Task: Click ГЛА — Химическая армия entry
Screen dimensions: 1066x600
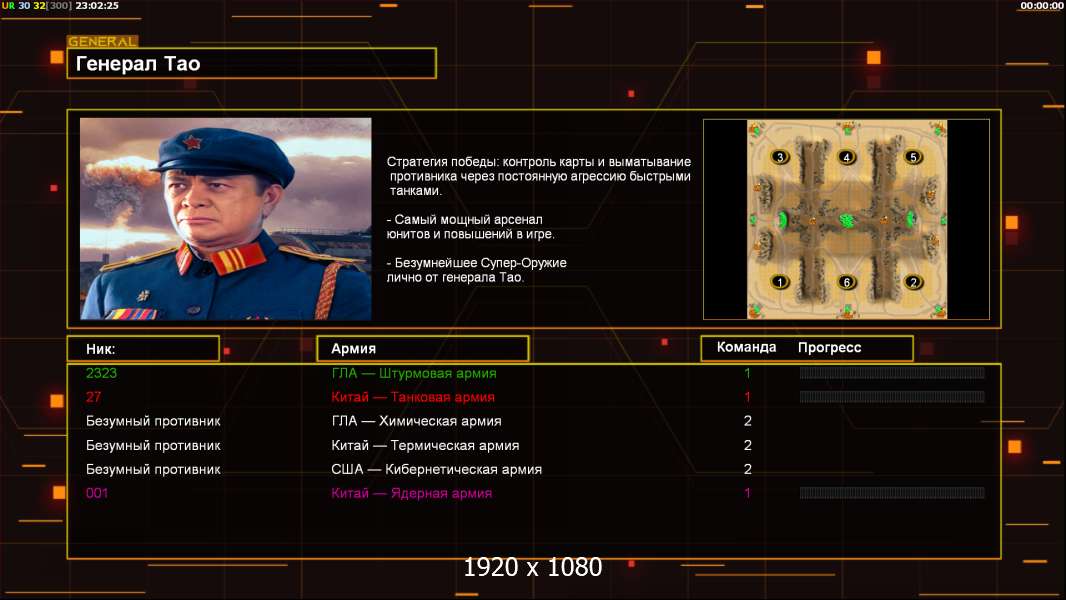Action: [416, 421]
